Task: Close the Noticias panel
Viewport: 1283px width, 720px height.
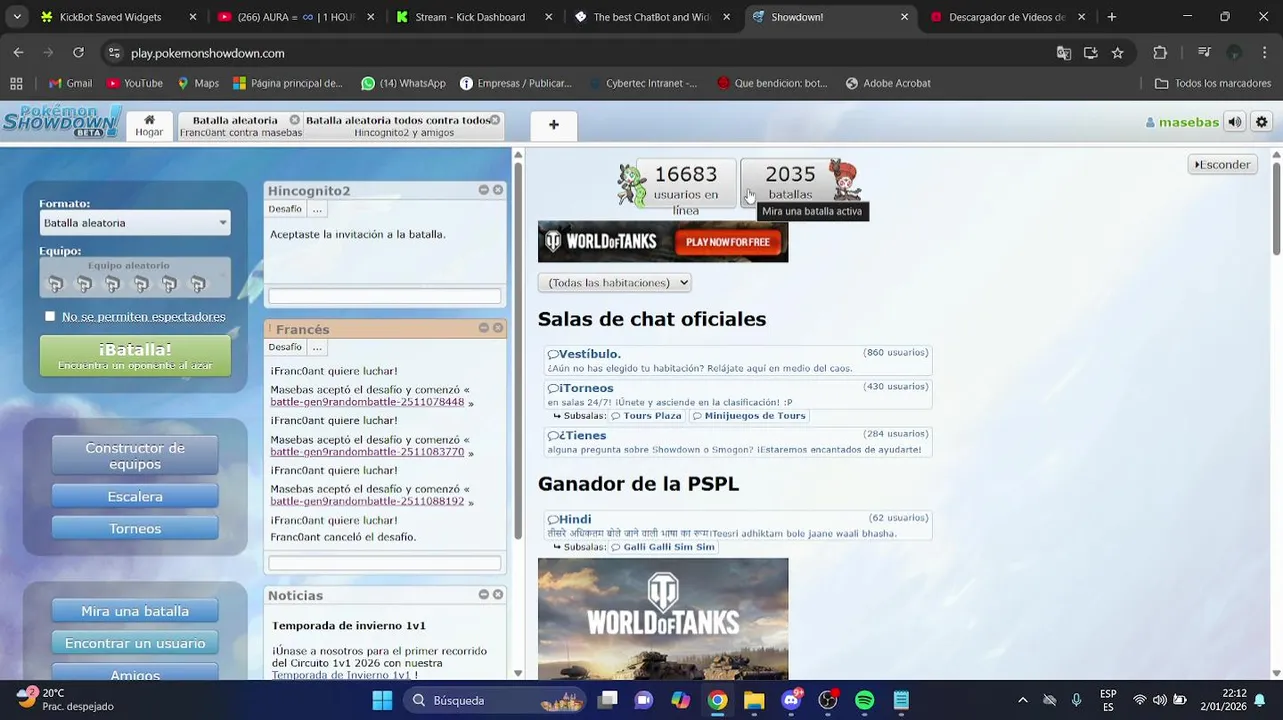Action: click(x=498, y=594)
